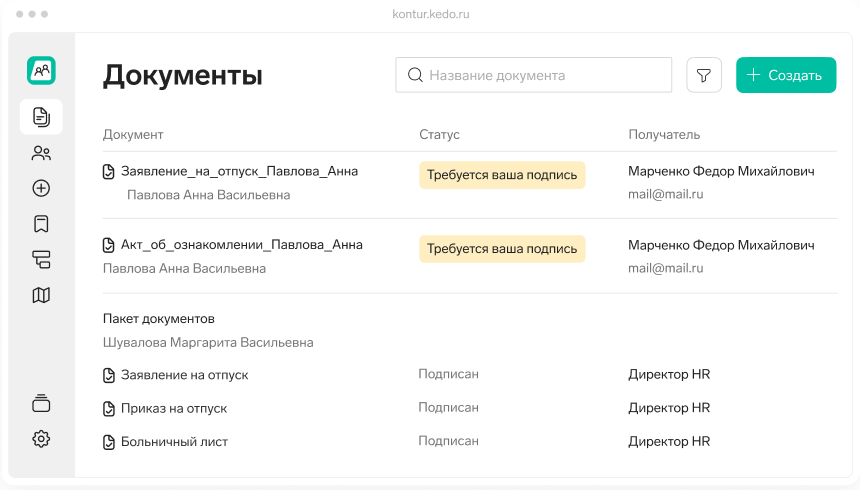Click file icon beside Приказ на отпуск
The width and height of the screenshot is (860, 490).
pos(109,409)
